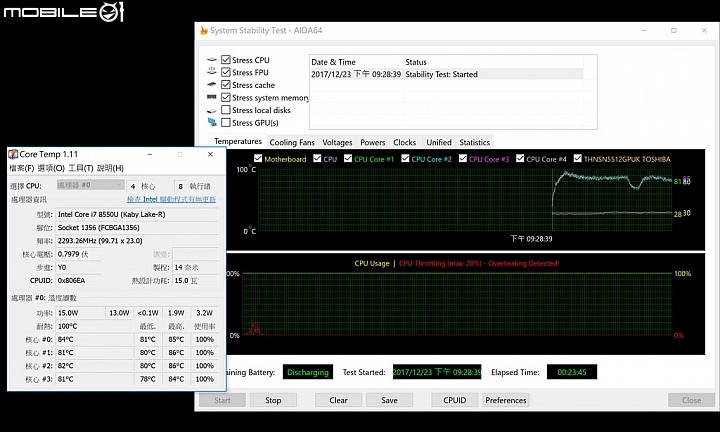The height and width of the screenshot is (432, 720).
Task: Switch to the Temperatures tab
Action: click(x=238, y=141)
